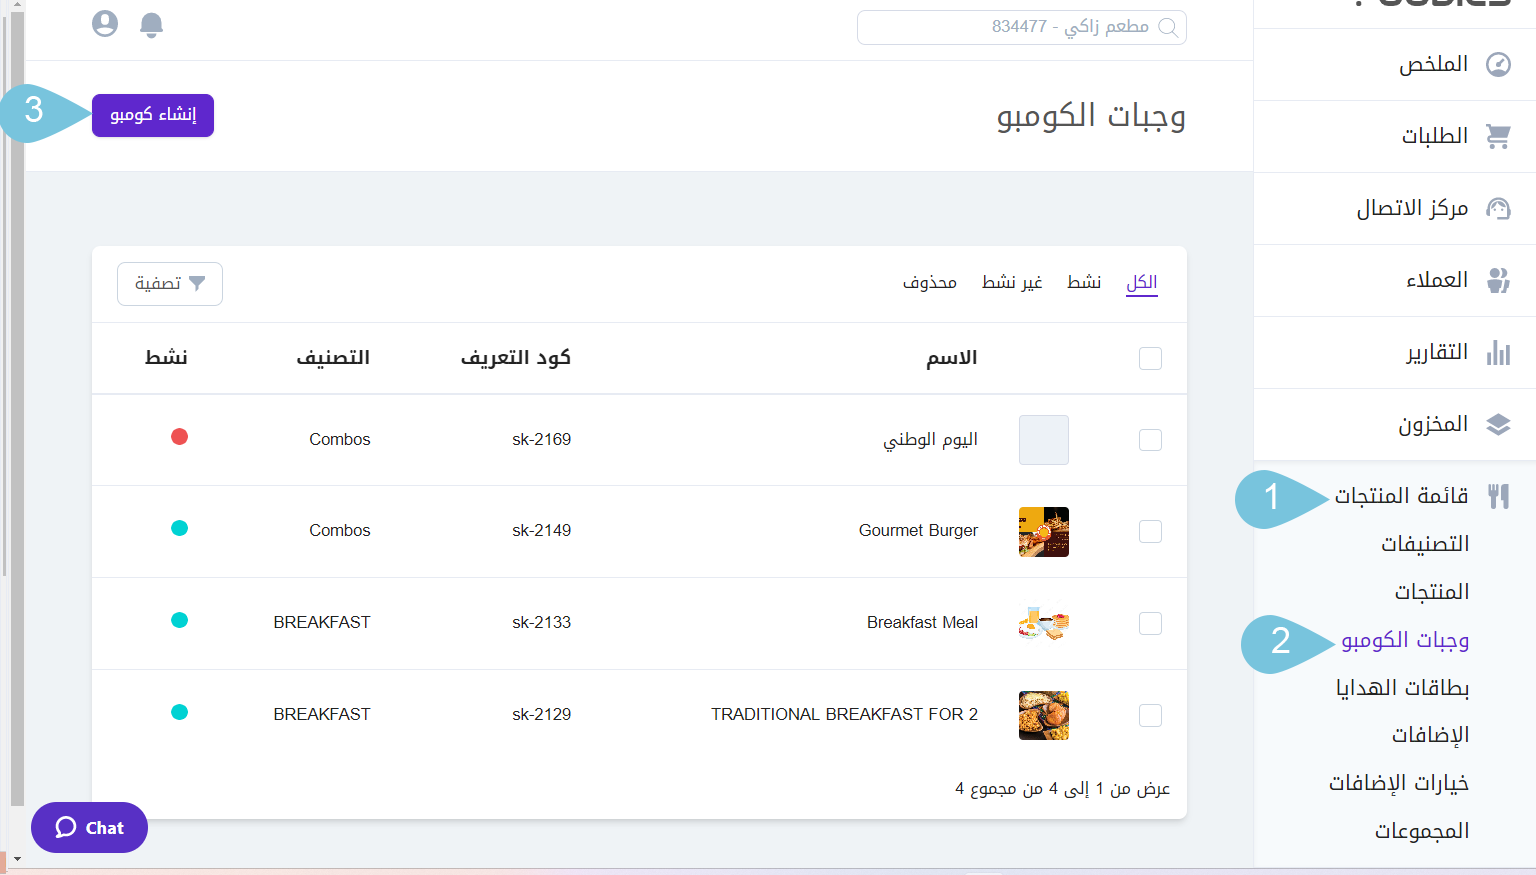
Task: Click the sk-2133 code cell
Action: [x=541, y=622]
